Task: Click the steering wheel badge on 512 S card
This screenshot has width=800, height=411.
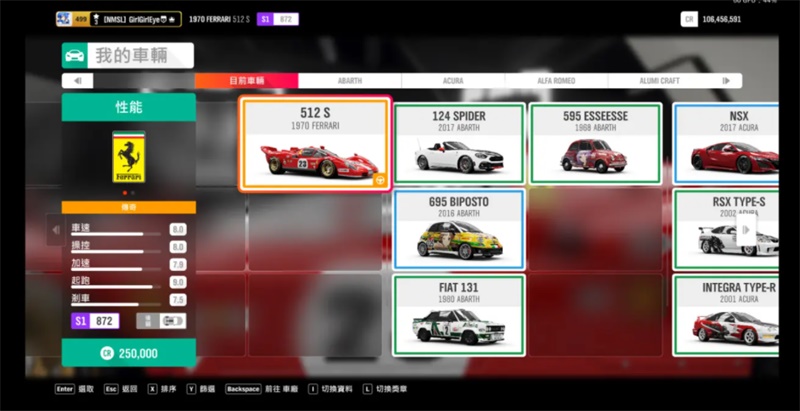Action: point(380,179)
